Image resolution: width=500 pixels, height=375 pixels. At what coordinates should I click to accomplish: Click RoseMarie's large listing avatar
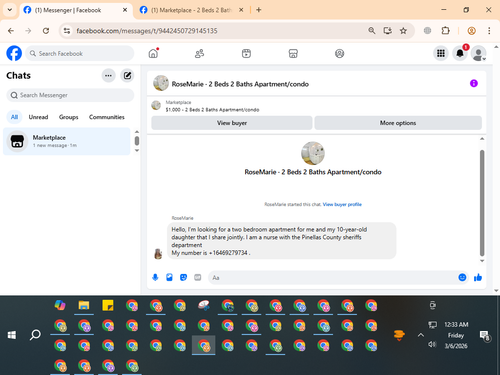(313, 153)
